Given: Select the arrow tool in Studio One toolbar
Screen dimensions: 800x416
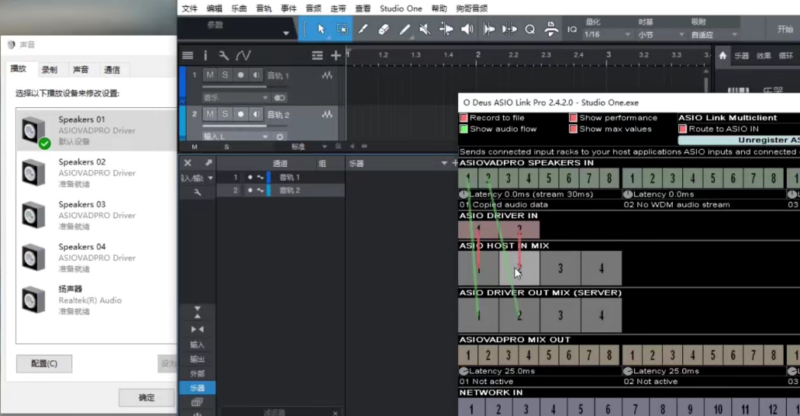Looking at the screenshot, I should pyautogui.click(x=319, y=29).
